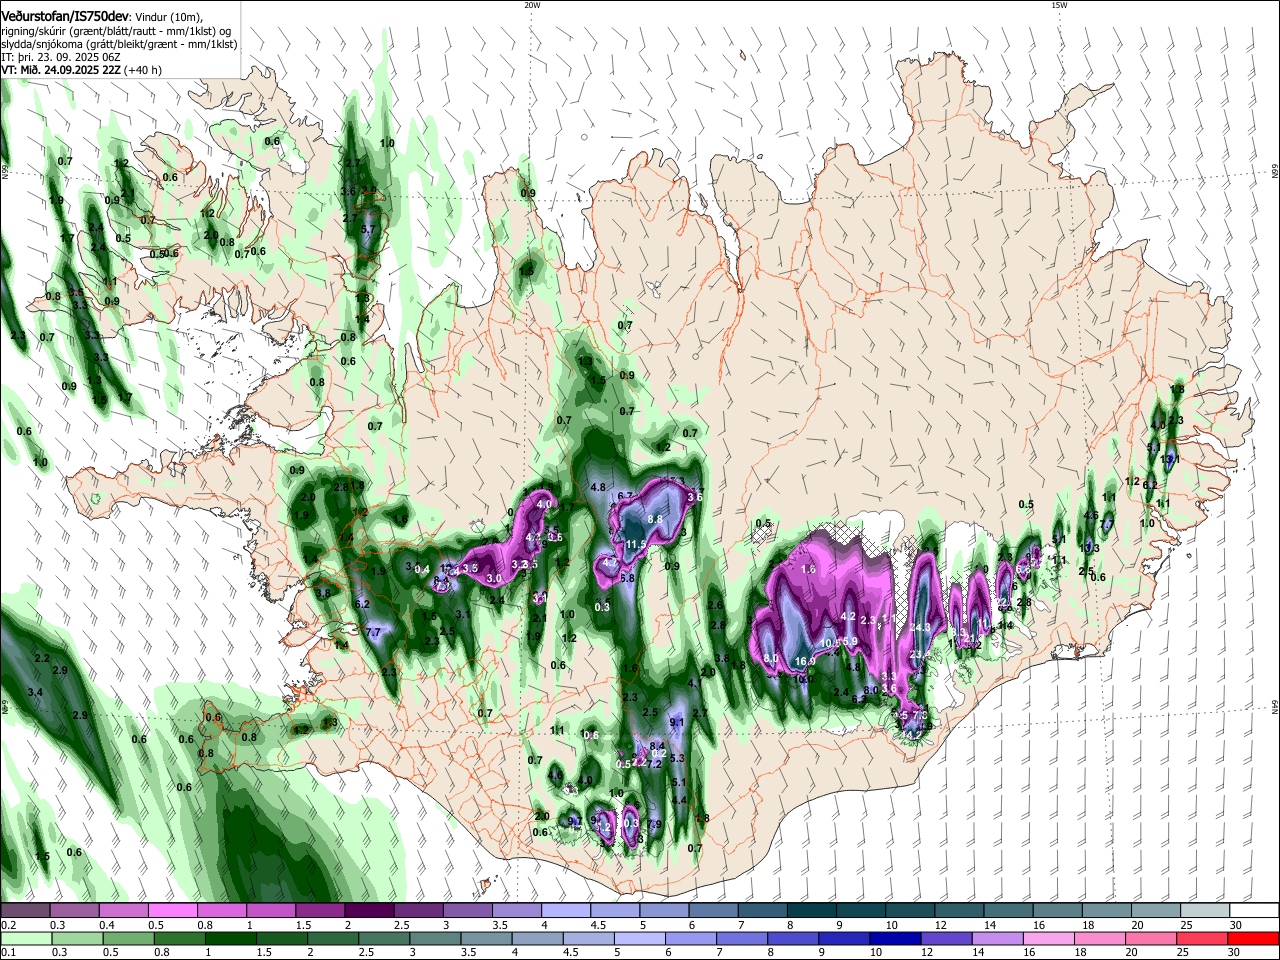This screenshot has height=960, width=1280.
Task: Click the 7.7 value in southwest Iceland
Action: [x=374, y=633]
